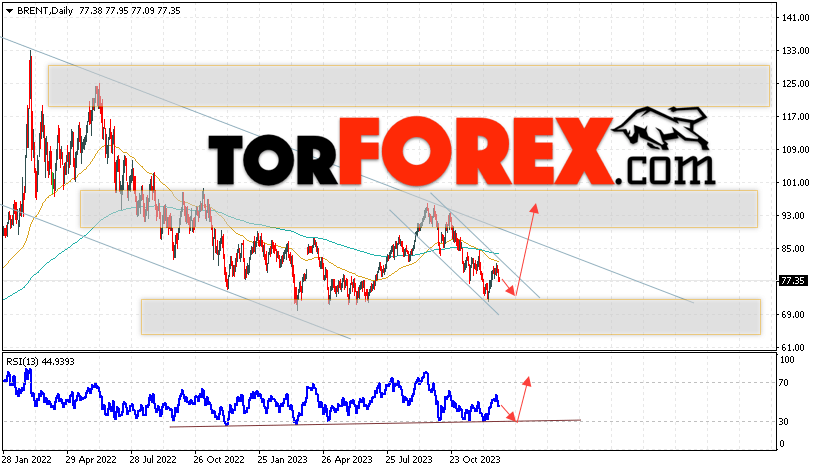Click the RSI scale label 100
This screenshot has width=816, height=471.
[787, 360]
